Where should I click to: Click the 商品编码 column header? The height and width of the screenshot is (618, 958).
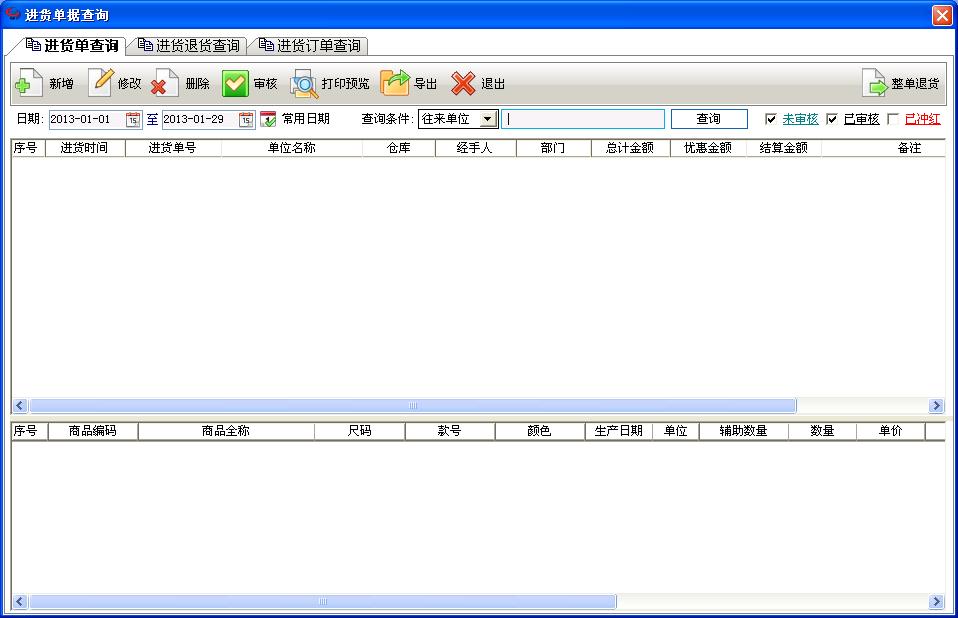pyautogui.click(x=93, y=431)
